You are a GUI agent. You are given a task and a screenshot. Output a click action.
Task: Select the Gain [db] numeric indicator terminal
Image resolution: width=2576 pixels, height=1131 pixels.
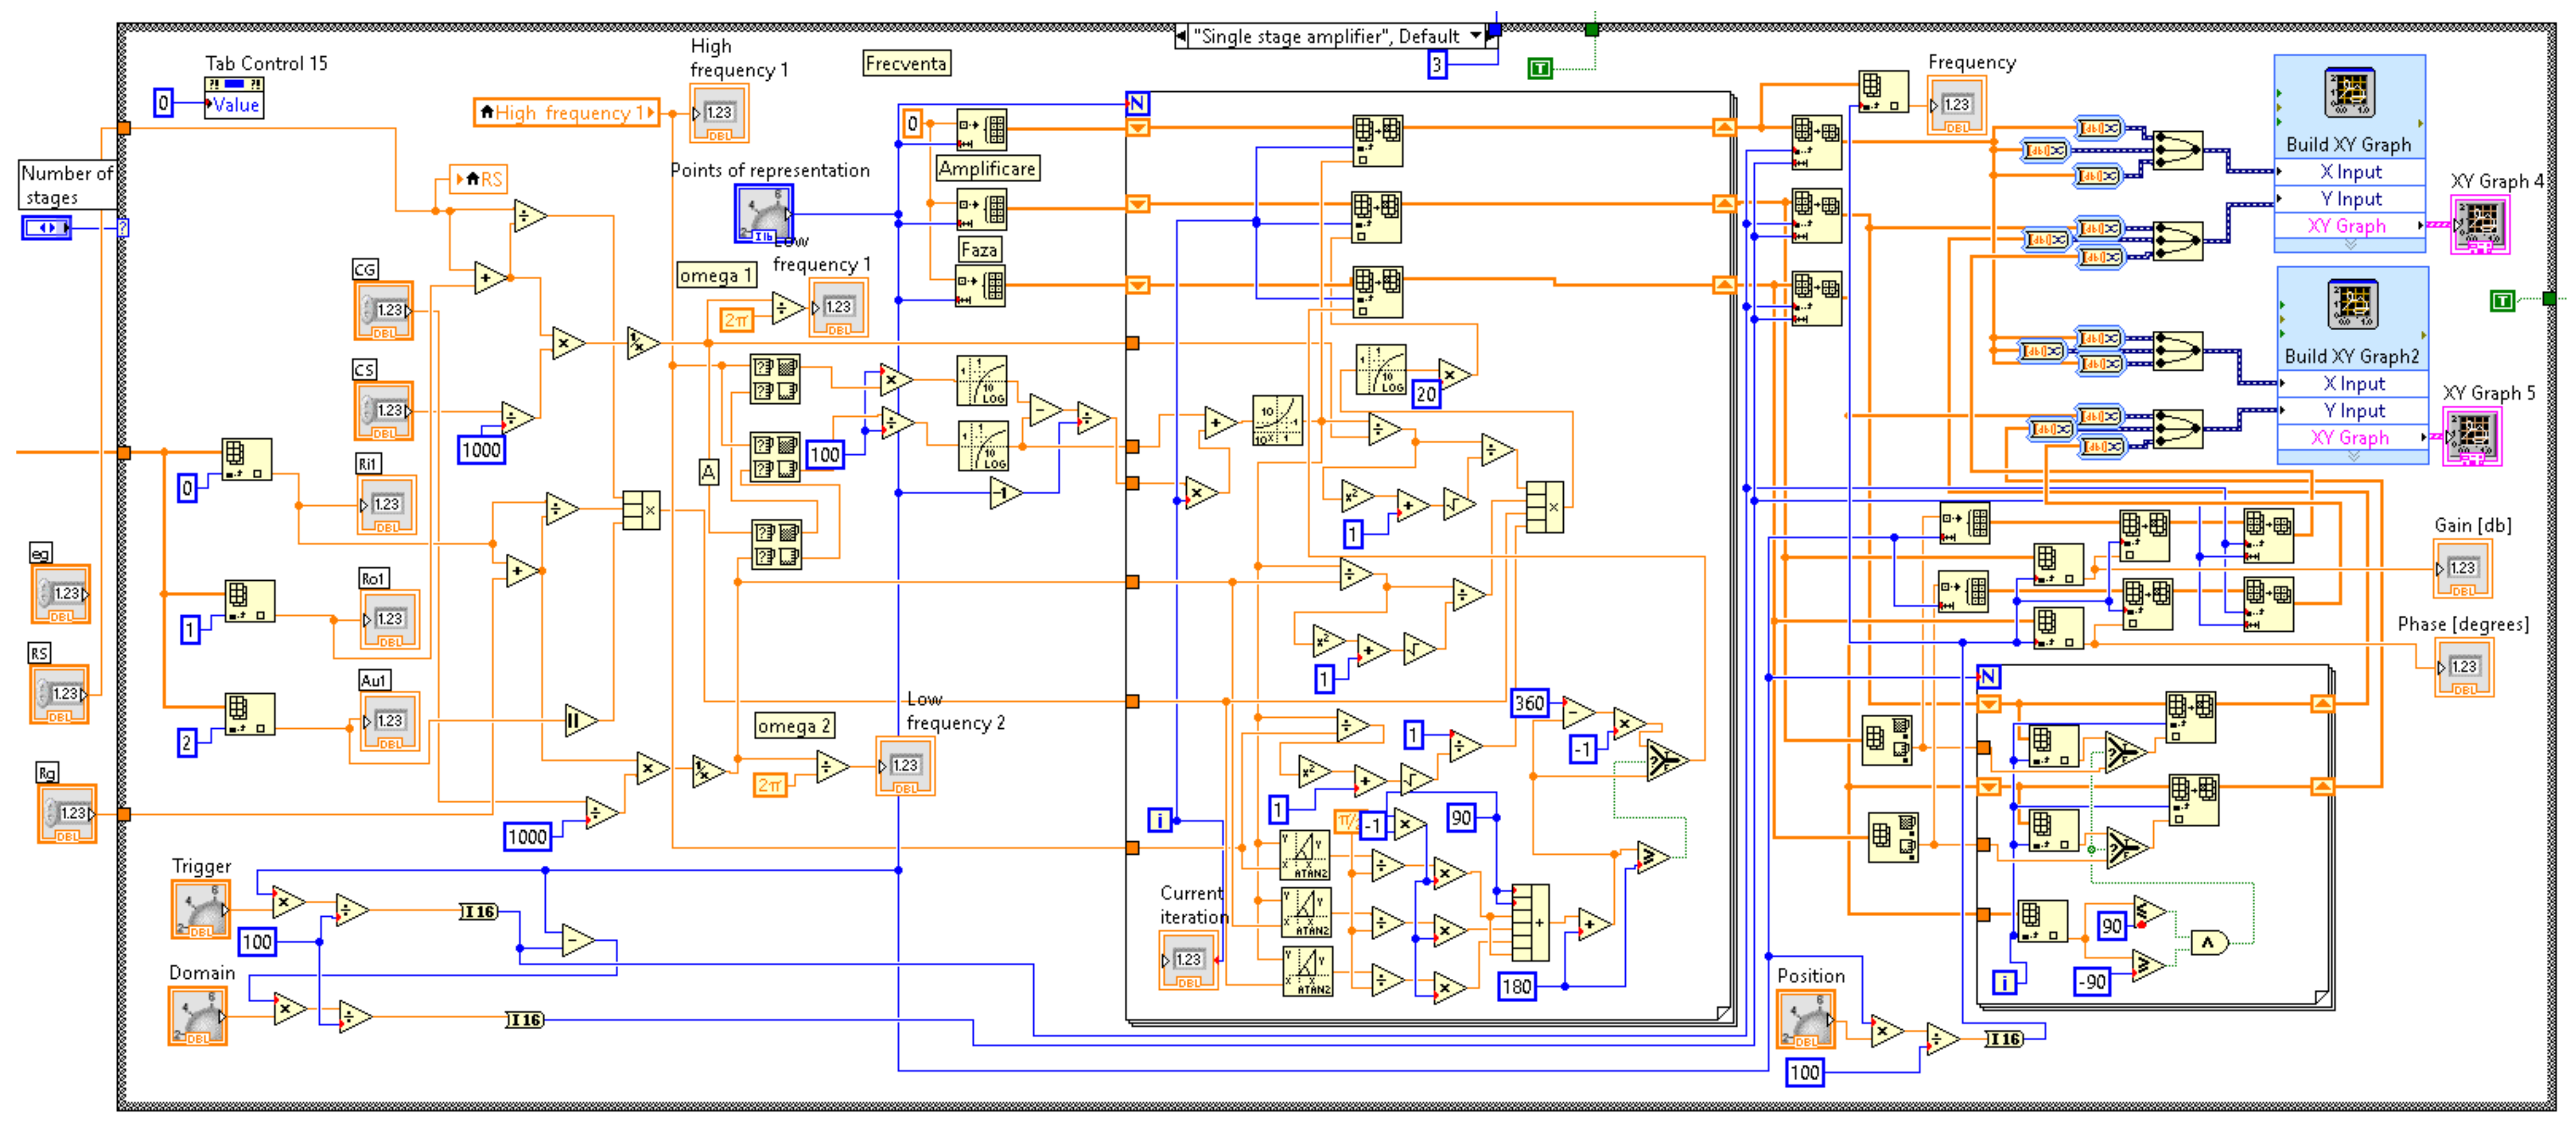[x=2462, y=568]
